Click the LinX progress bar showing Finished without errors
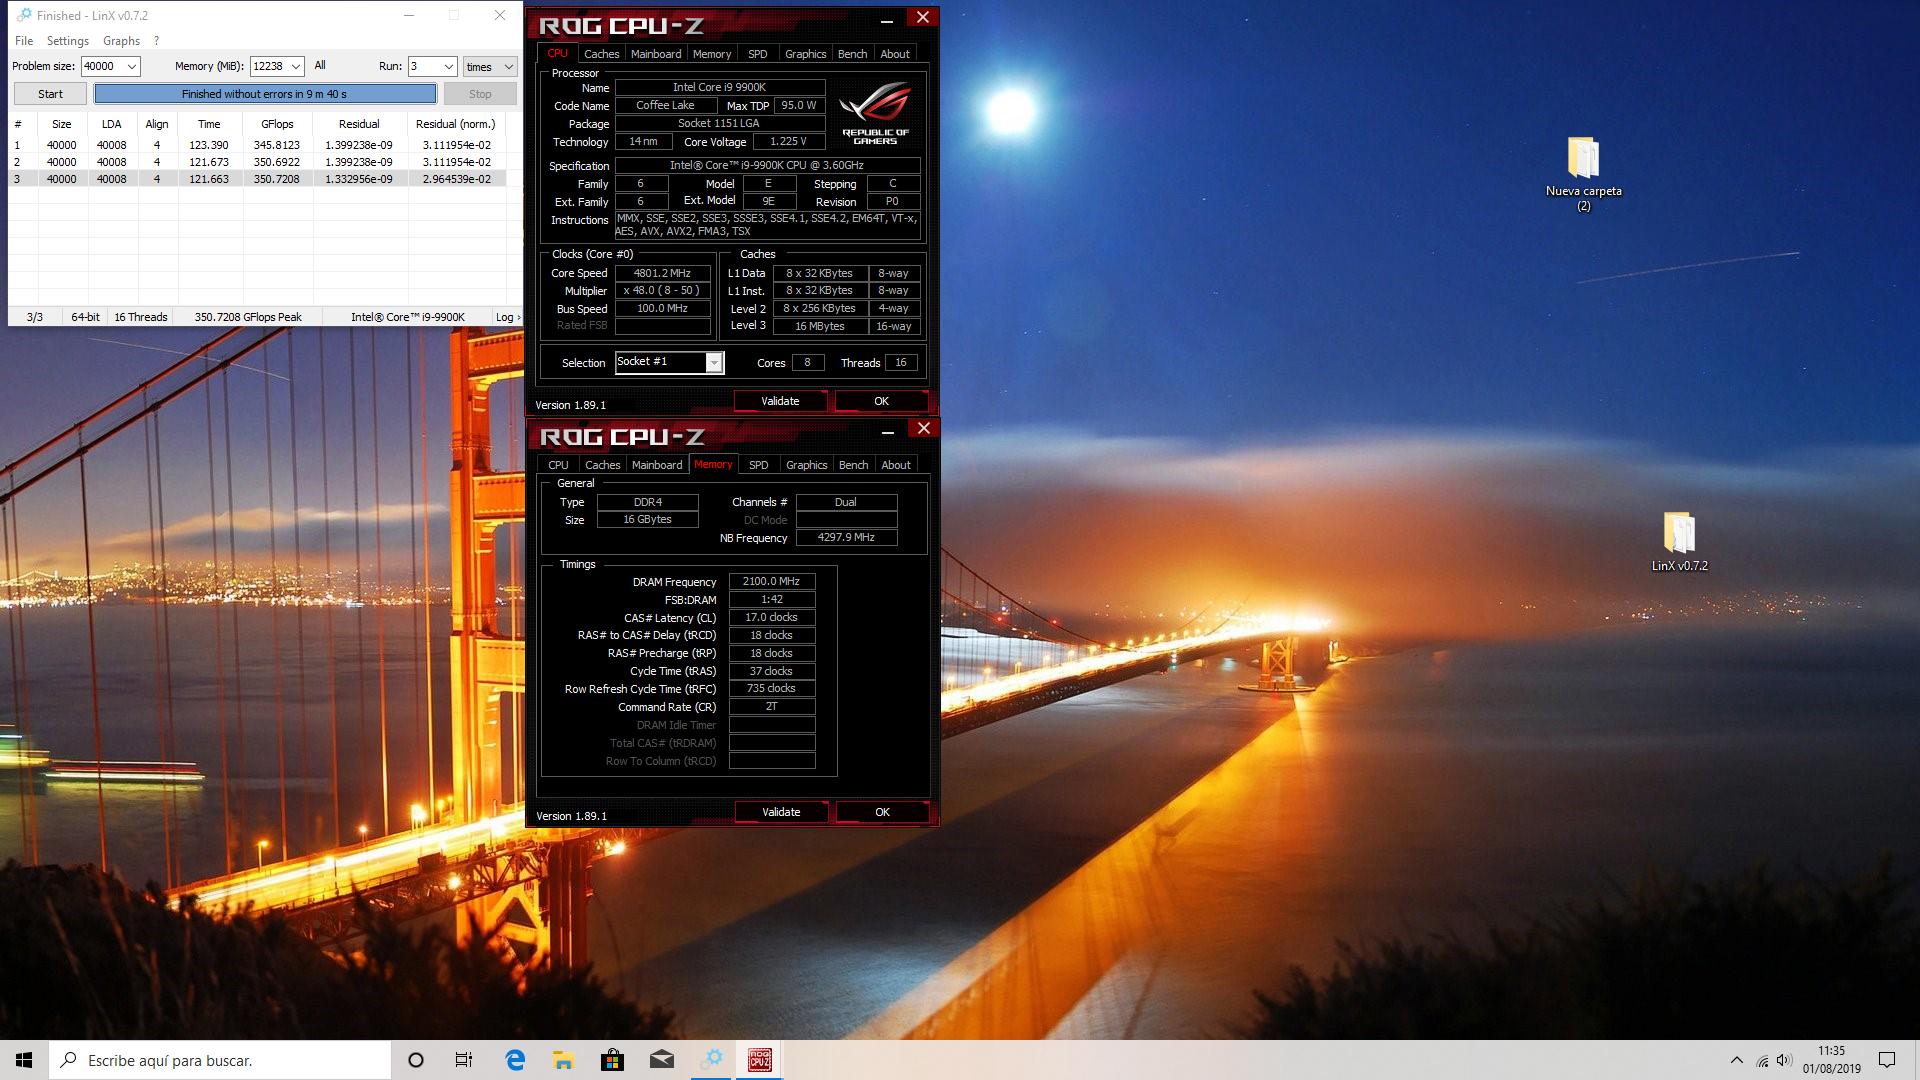The image size is (1920, 1080). point(265,94)
